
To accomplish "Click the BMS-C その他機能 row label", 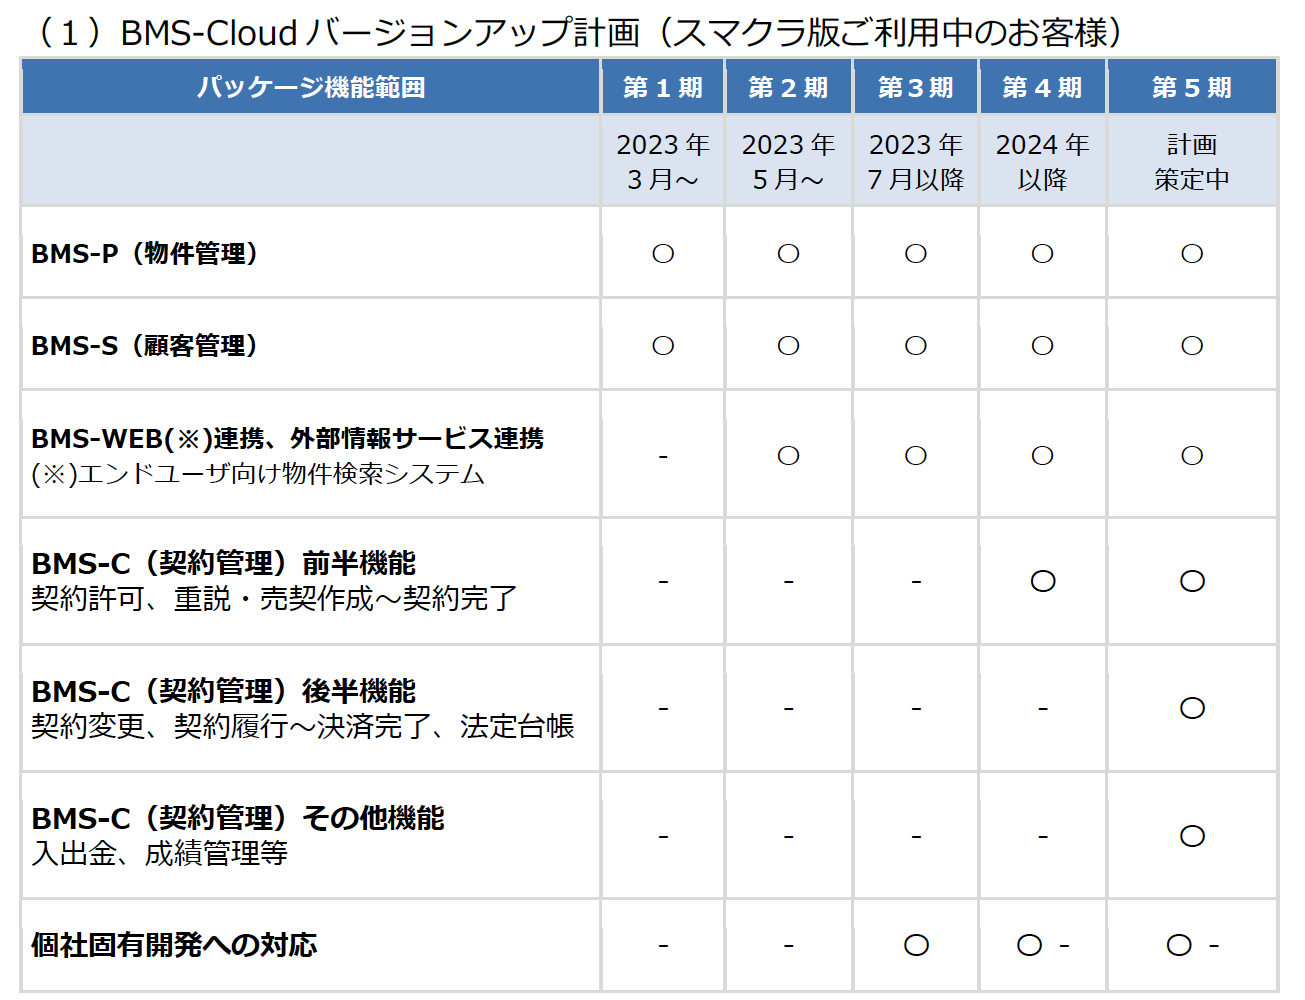I will (x=237, y=819).
